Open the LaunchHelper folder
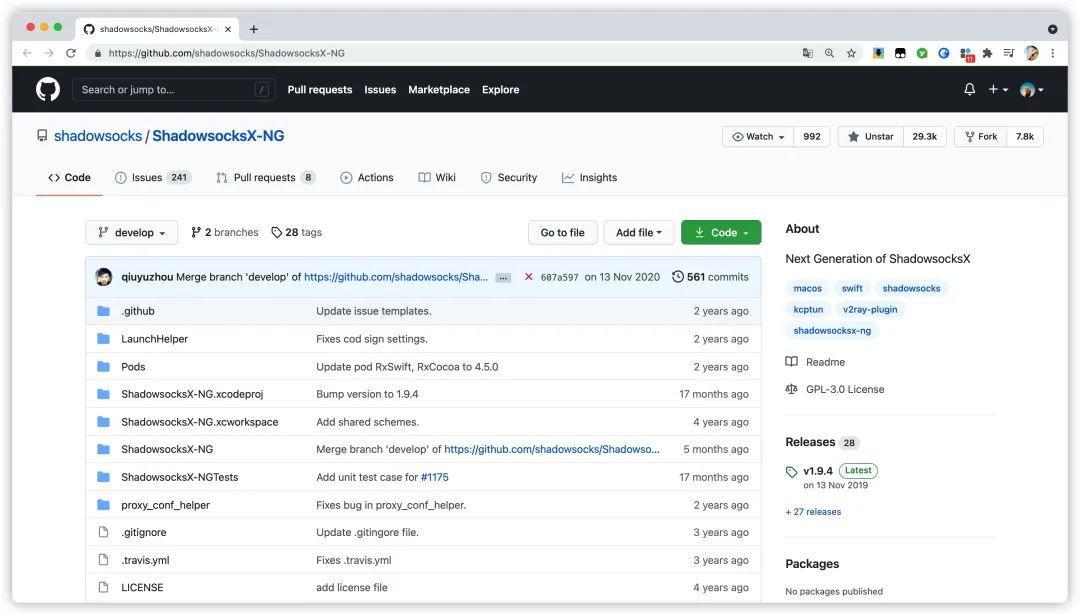Screen dimensions: 1080x615 154,339
